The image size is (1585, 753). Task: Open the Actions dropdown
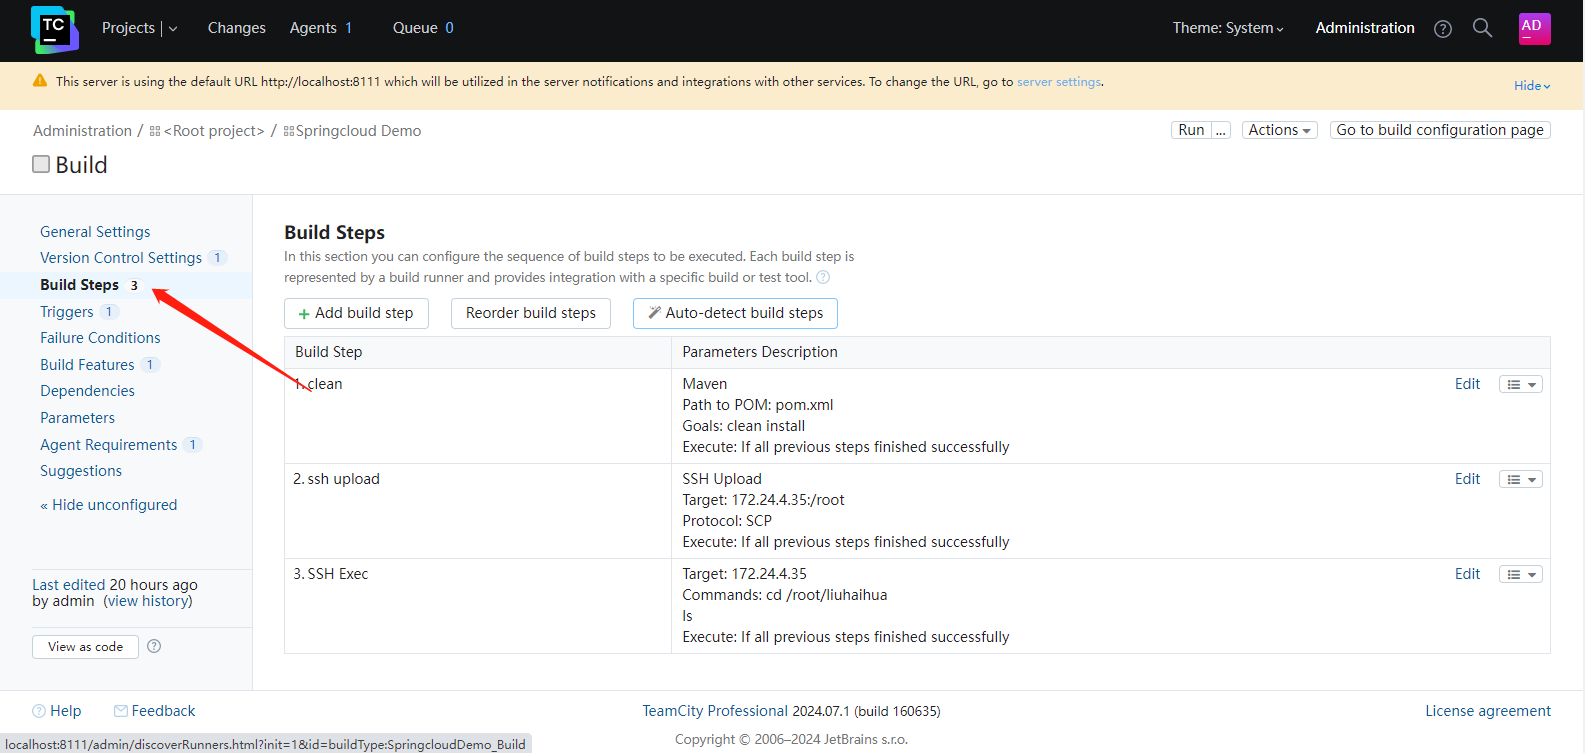(x=1279, y=130)
